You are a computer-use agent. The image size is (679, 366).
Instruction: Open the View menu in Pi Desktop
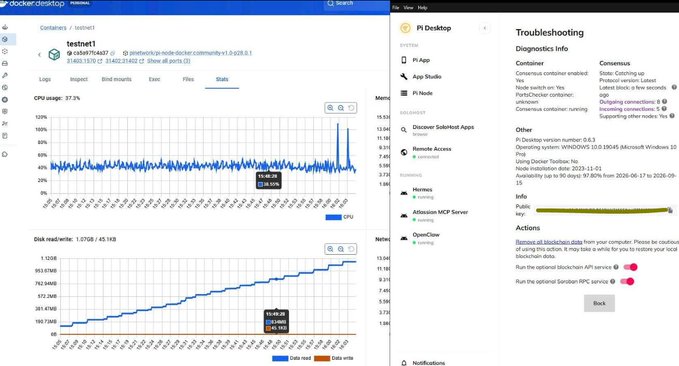pos(408,7)
